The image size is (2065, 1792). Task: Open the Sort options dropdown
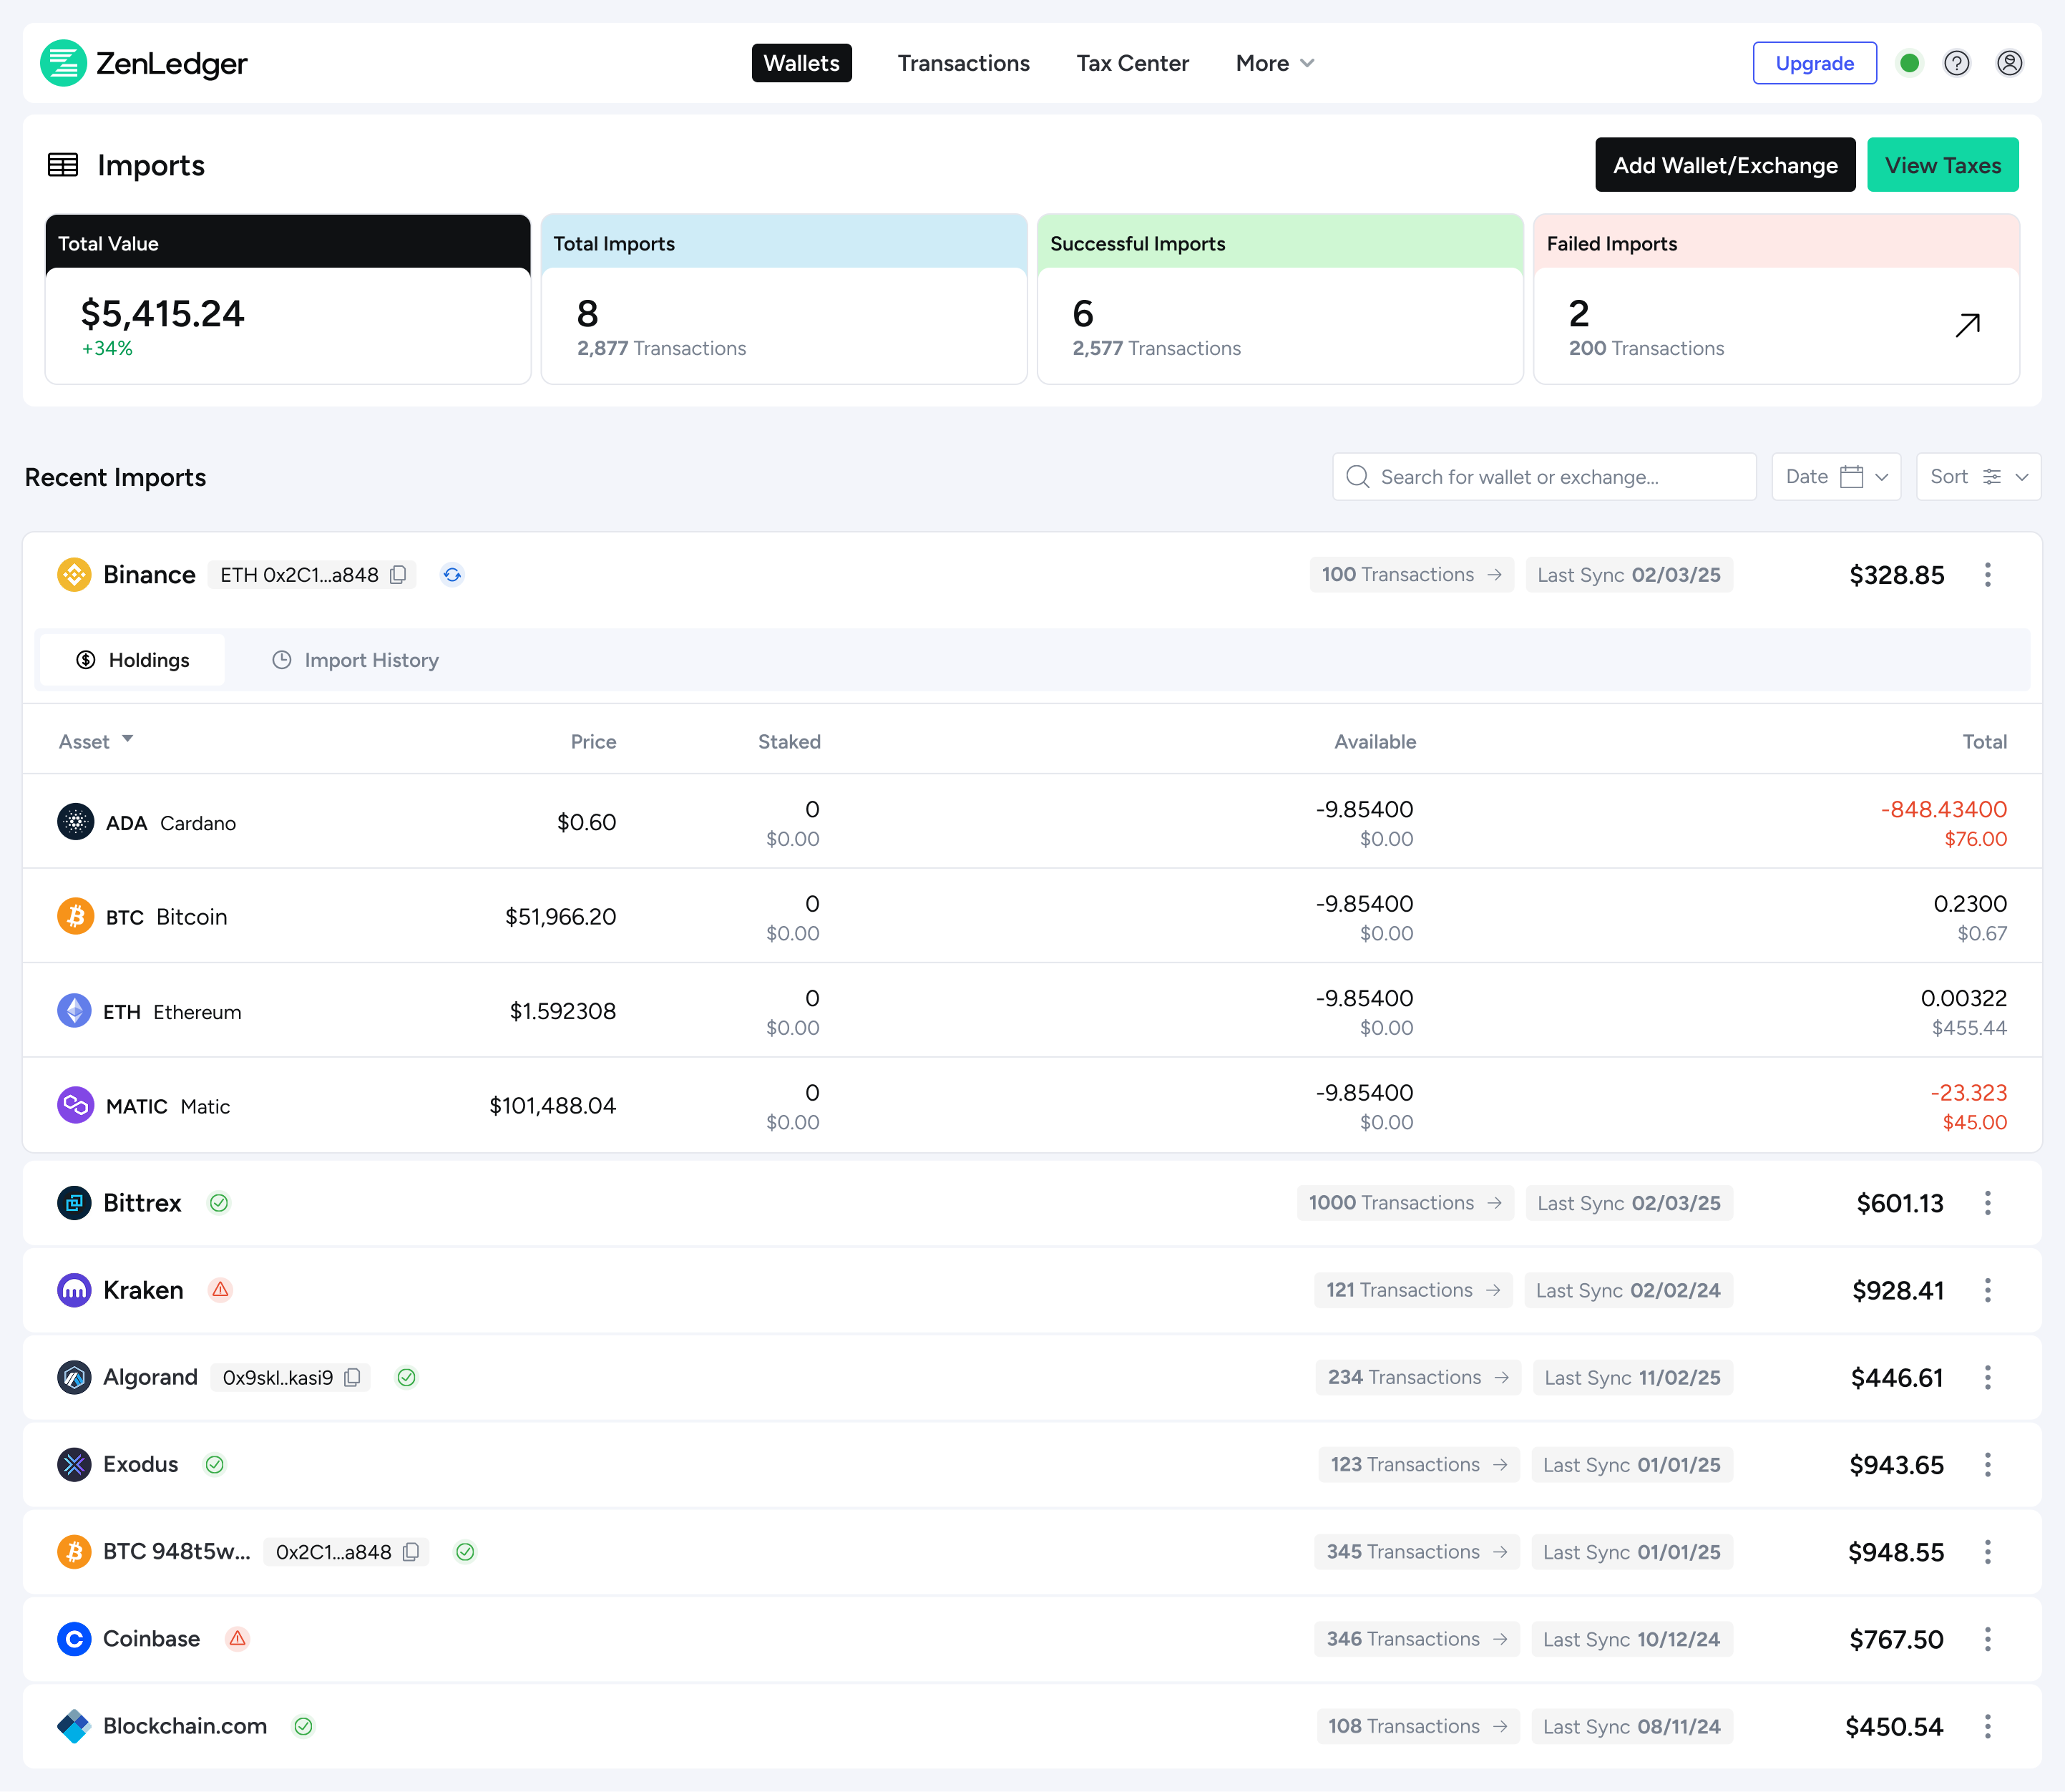[1977, 477]
